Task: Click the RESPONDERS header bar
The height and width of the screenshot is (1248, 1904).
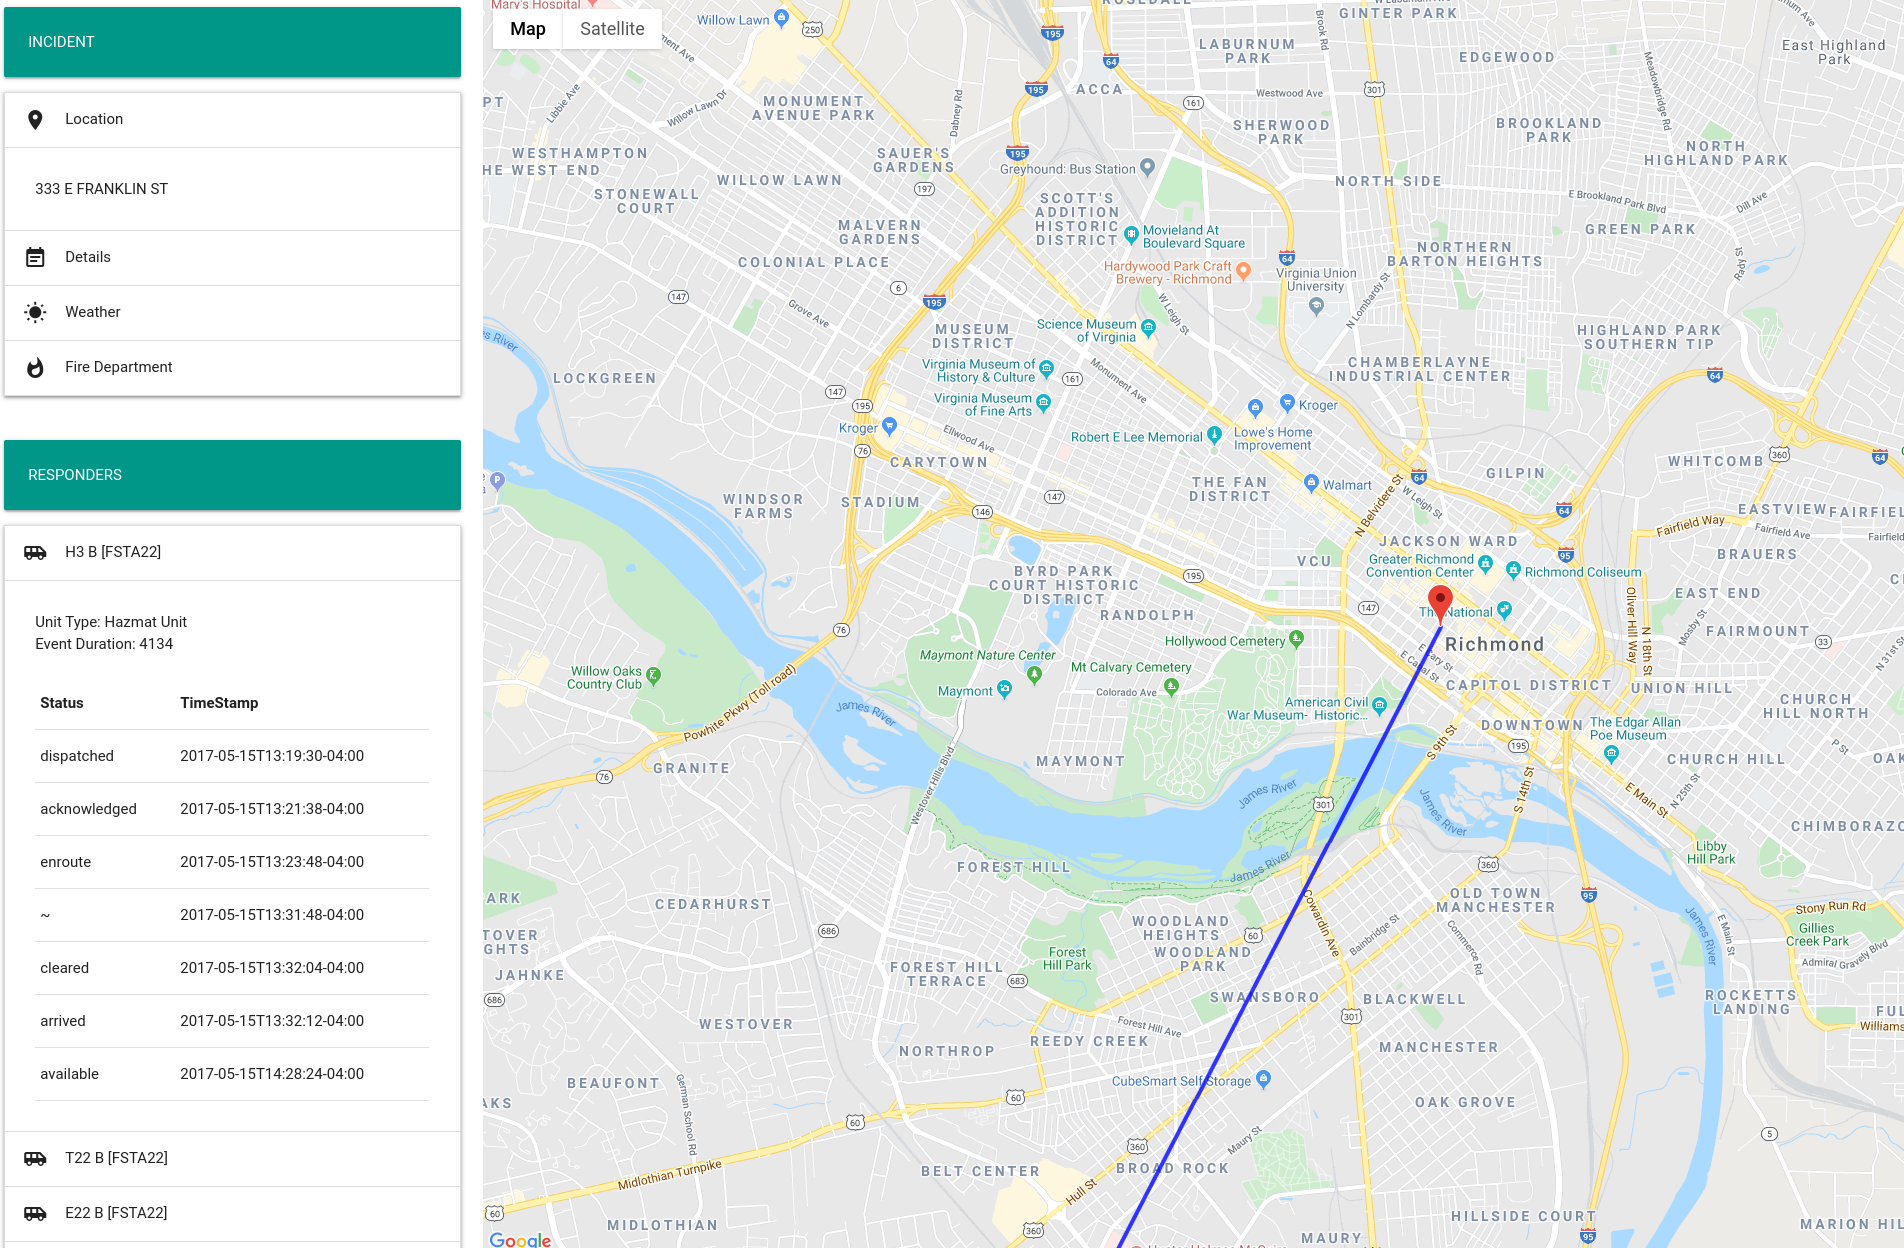Action: click(232, 475)
